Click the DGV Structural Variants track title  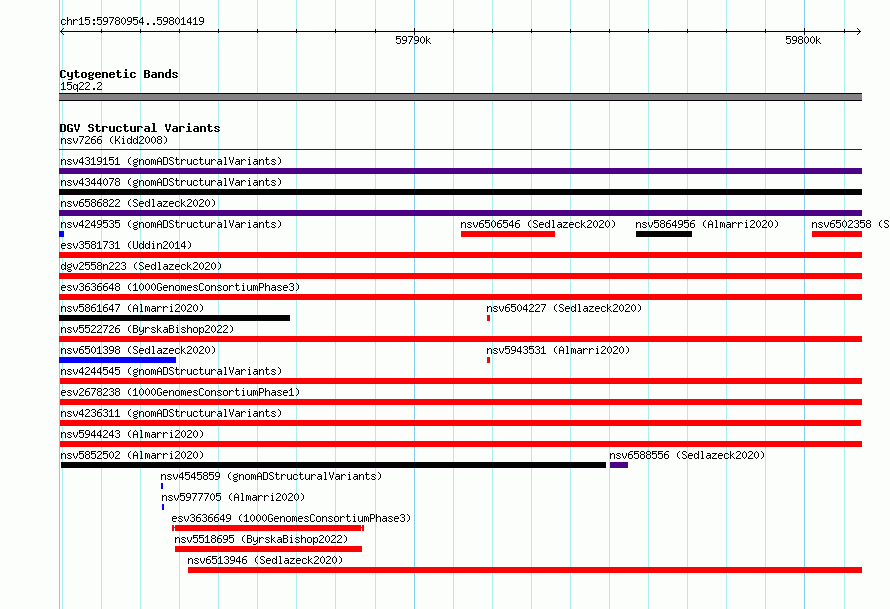point(140,128)
